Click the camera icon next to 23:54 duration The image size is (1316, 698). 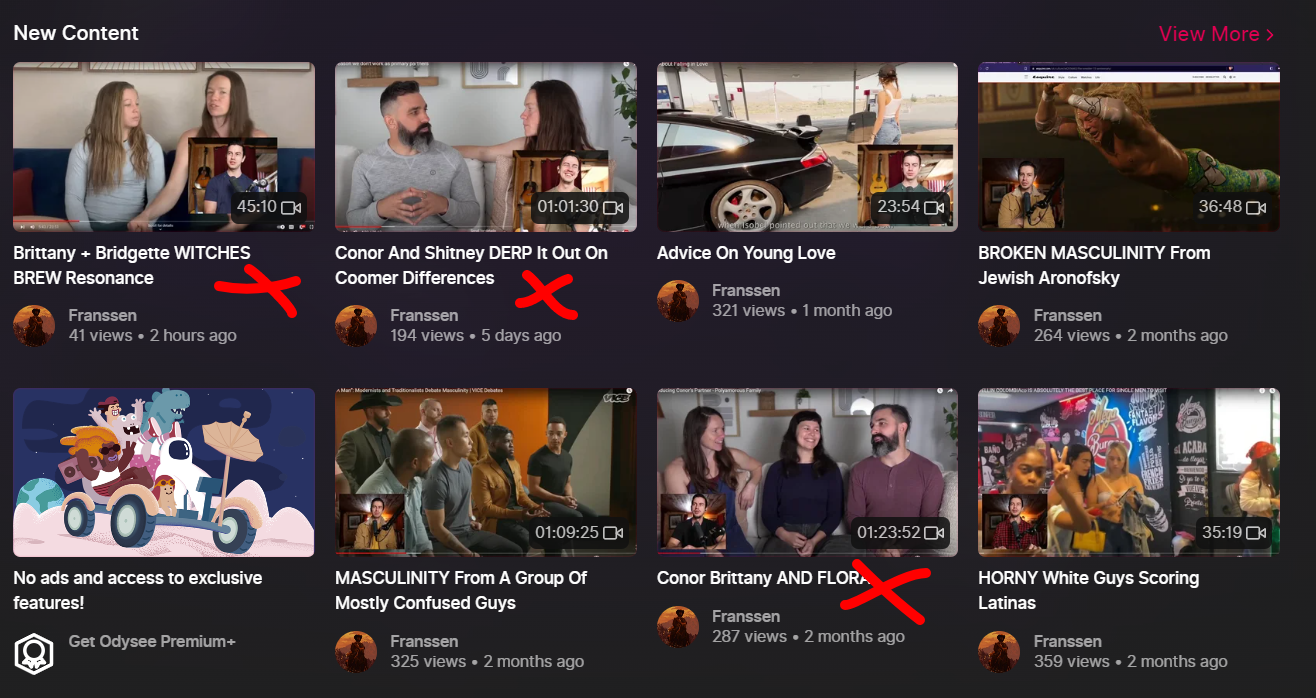coord(934,207)
